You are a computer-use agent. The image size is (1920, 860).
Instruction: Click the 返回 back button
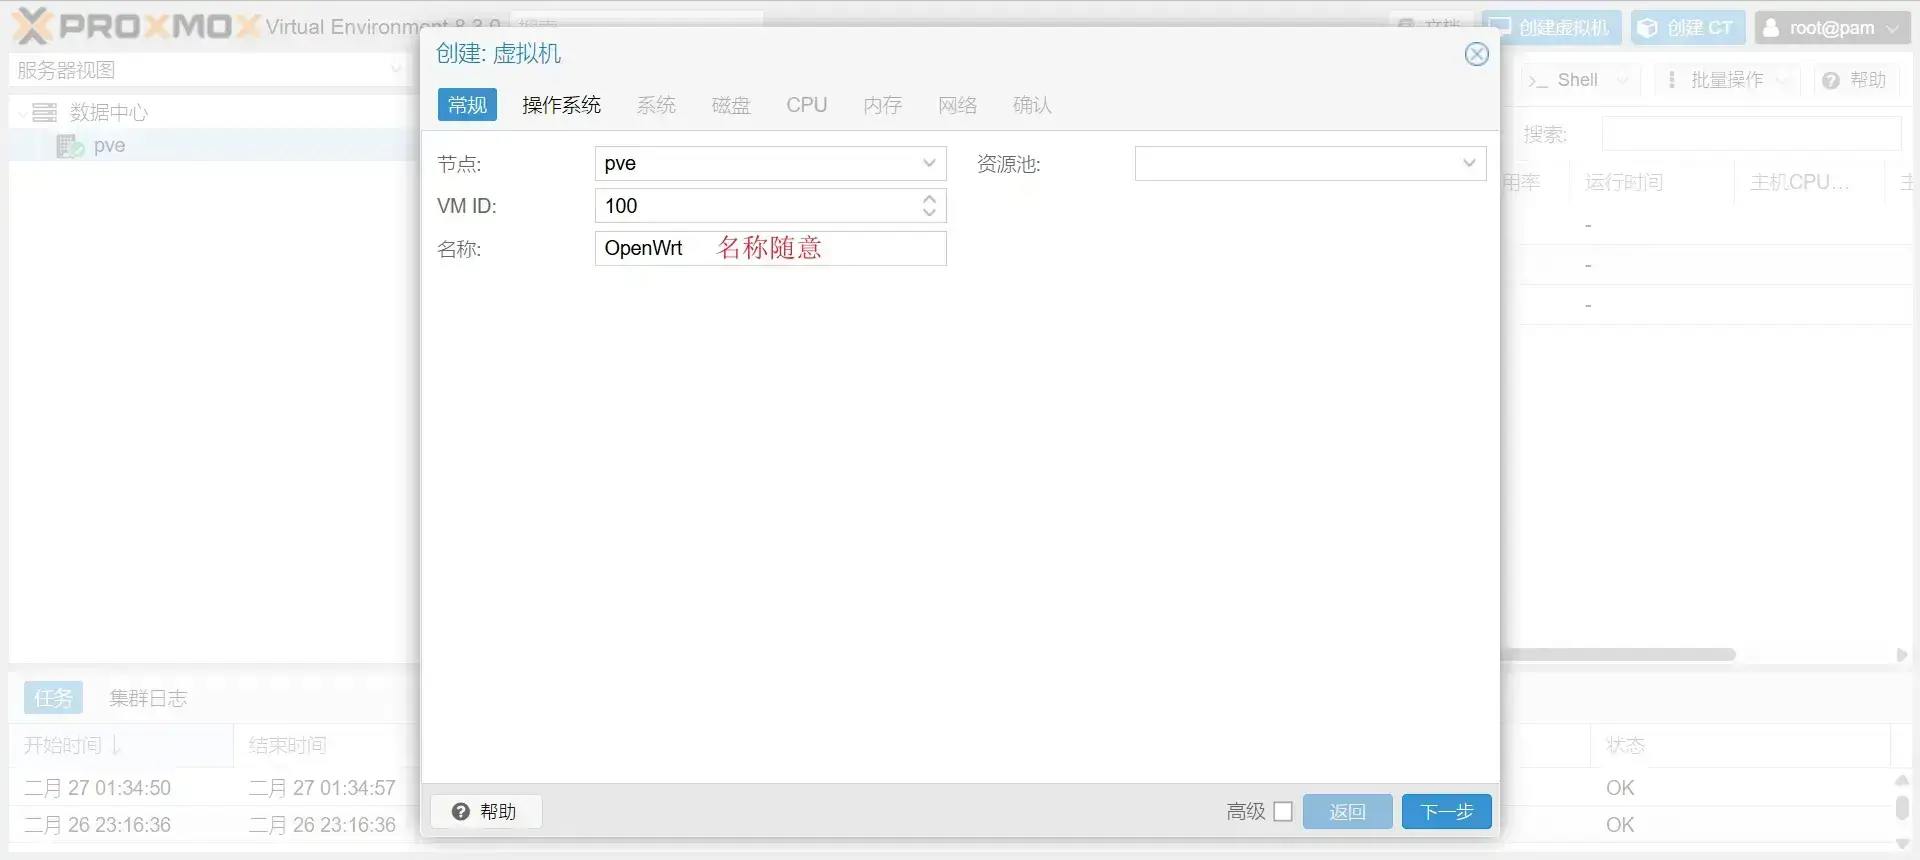pos(1347,811)
